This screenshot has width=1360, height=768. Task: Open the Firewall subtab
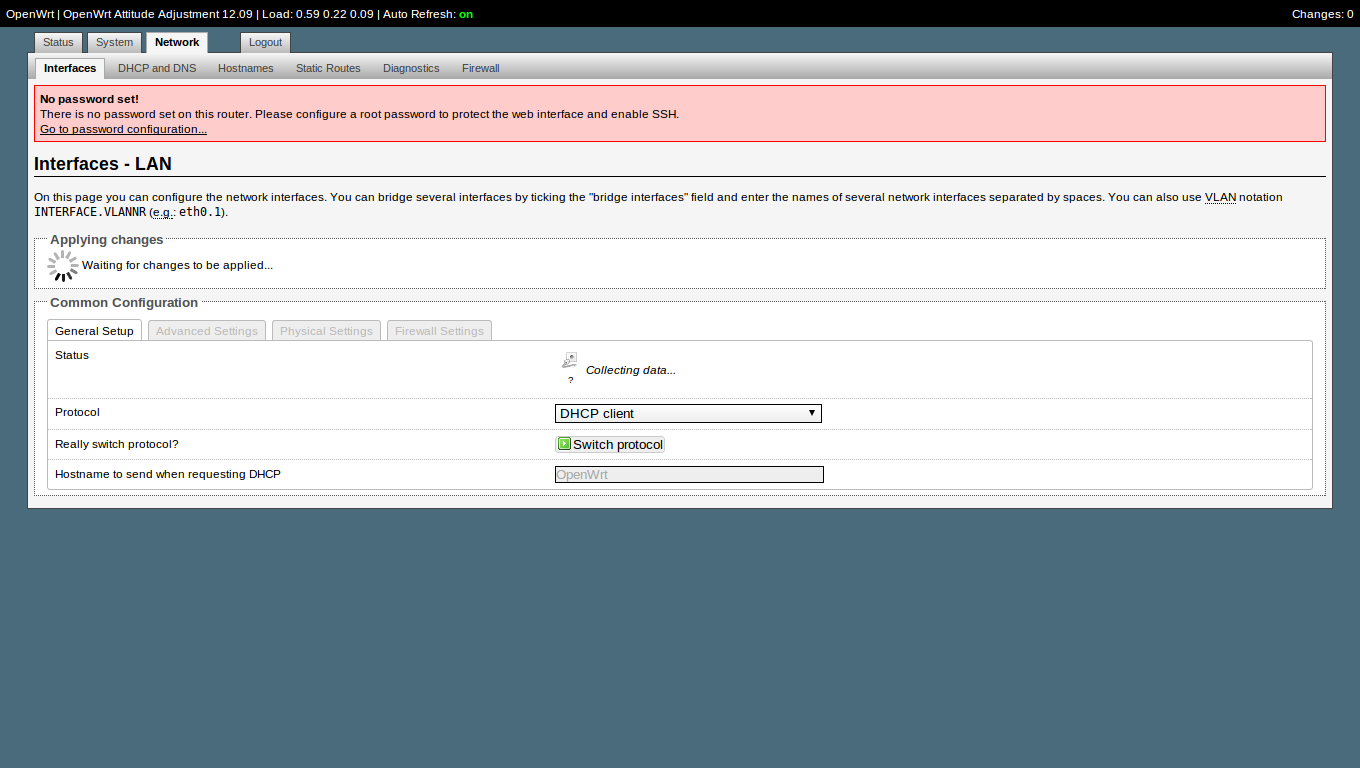click(x=481, y=68)
